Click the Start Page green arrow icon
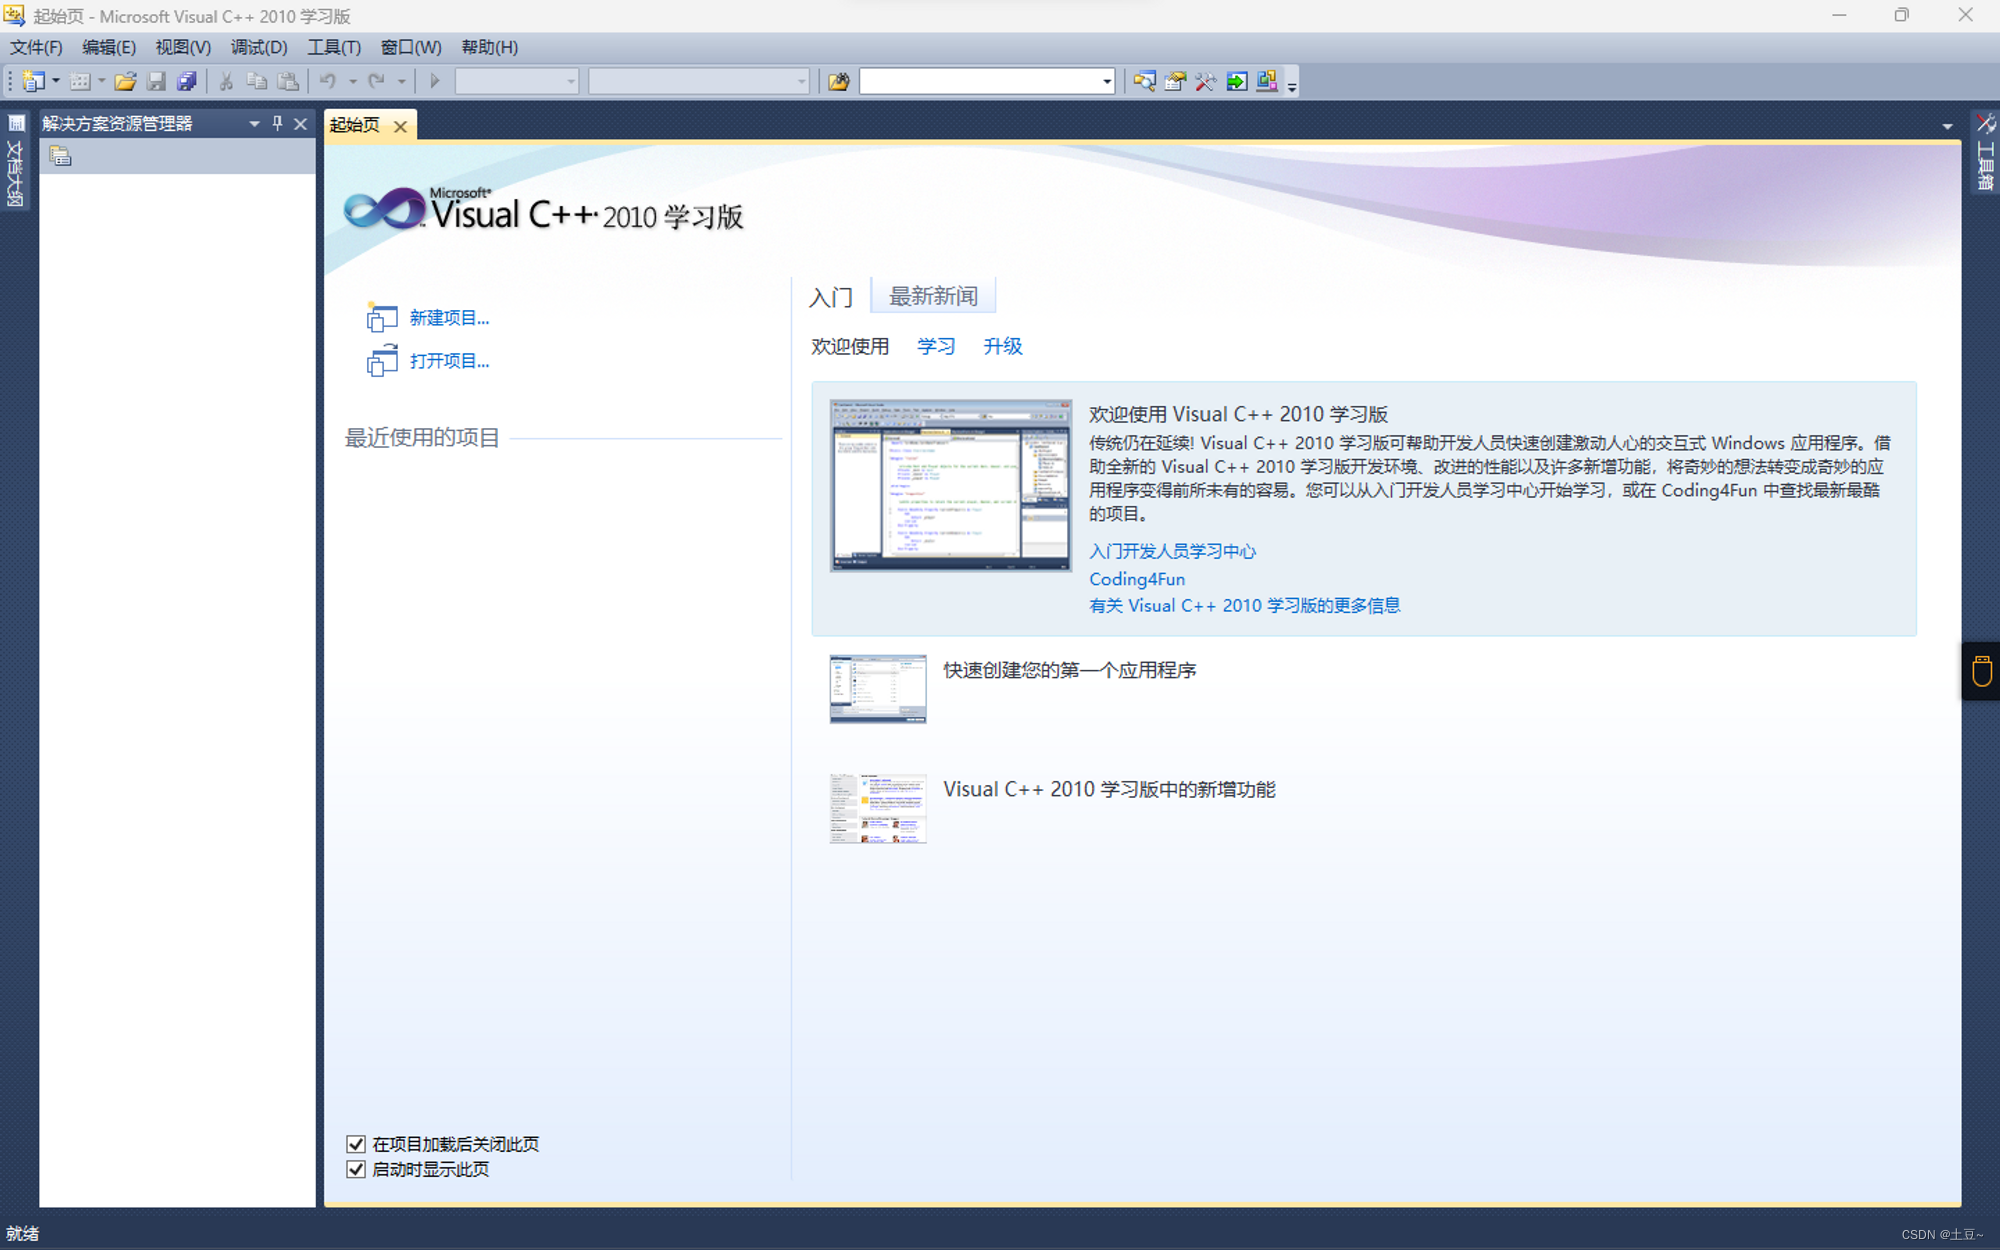Image resolution: width=2000 pixels, height=1250 pixels. click(1237, 81)
